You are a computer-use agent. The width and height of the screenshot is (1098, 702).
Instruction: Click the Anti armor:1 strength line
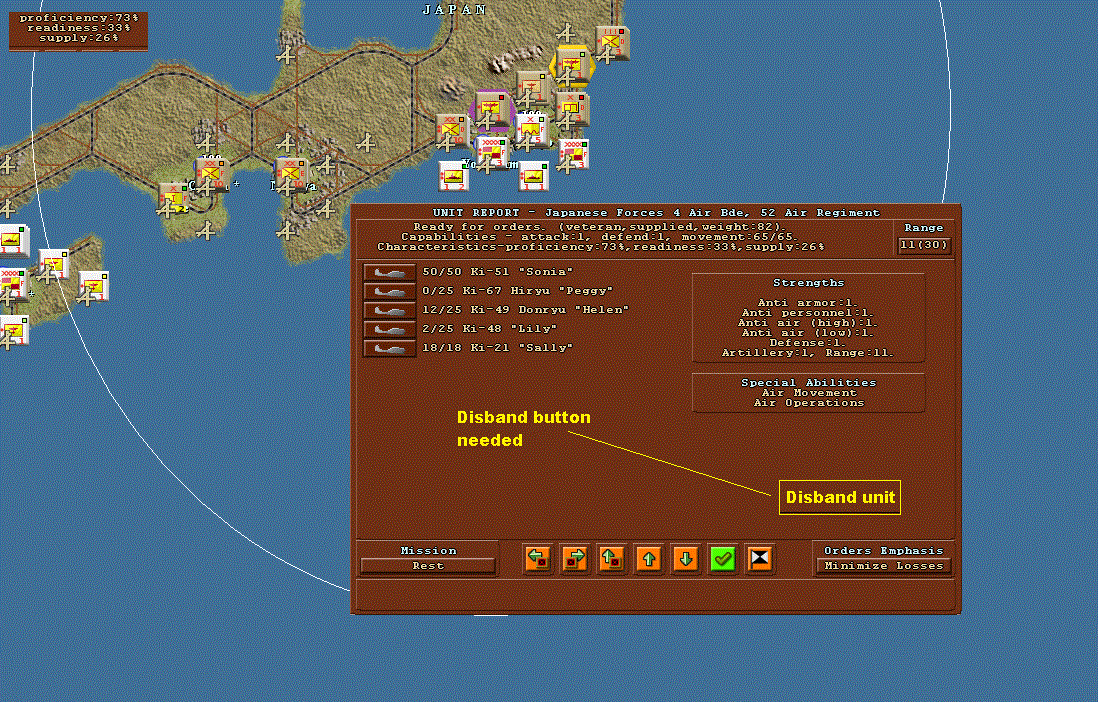click(x=808, y=303)
